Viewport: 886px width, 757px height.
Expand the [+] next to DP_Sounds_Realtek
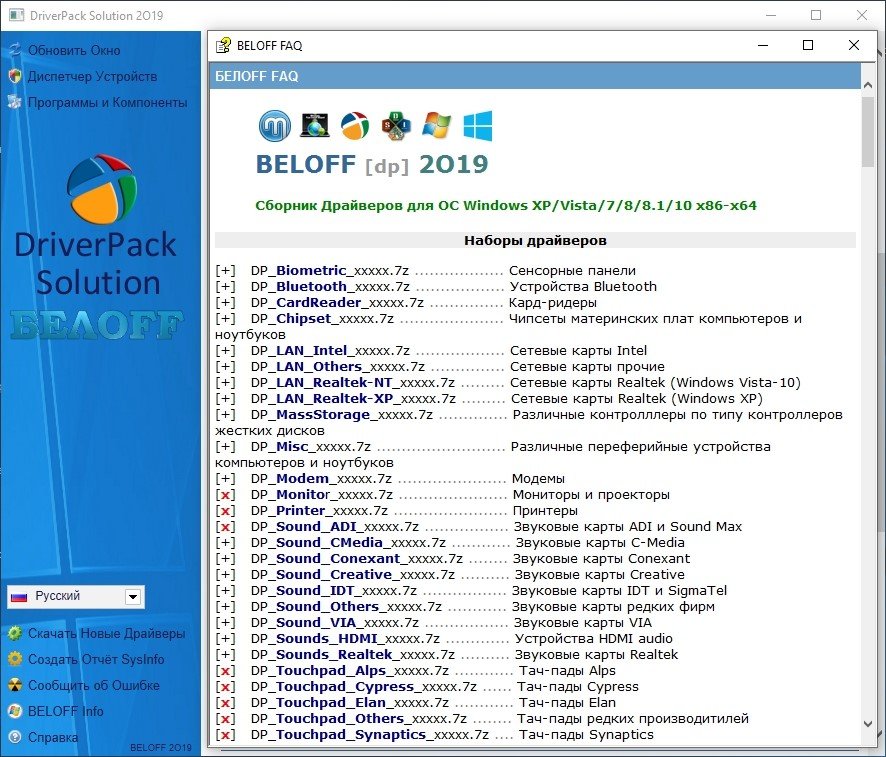click(x=225, y=655)
